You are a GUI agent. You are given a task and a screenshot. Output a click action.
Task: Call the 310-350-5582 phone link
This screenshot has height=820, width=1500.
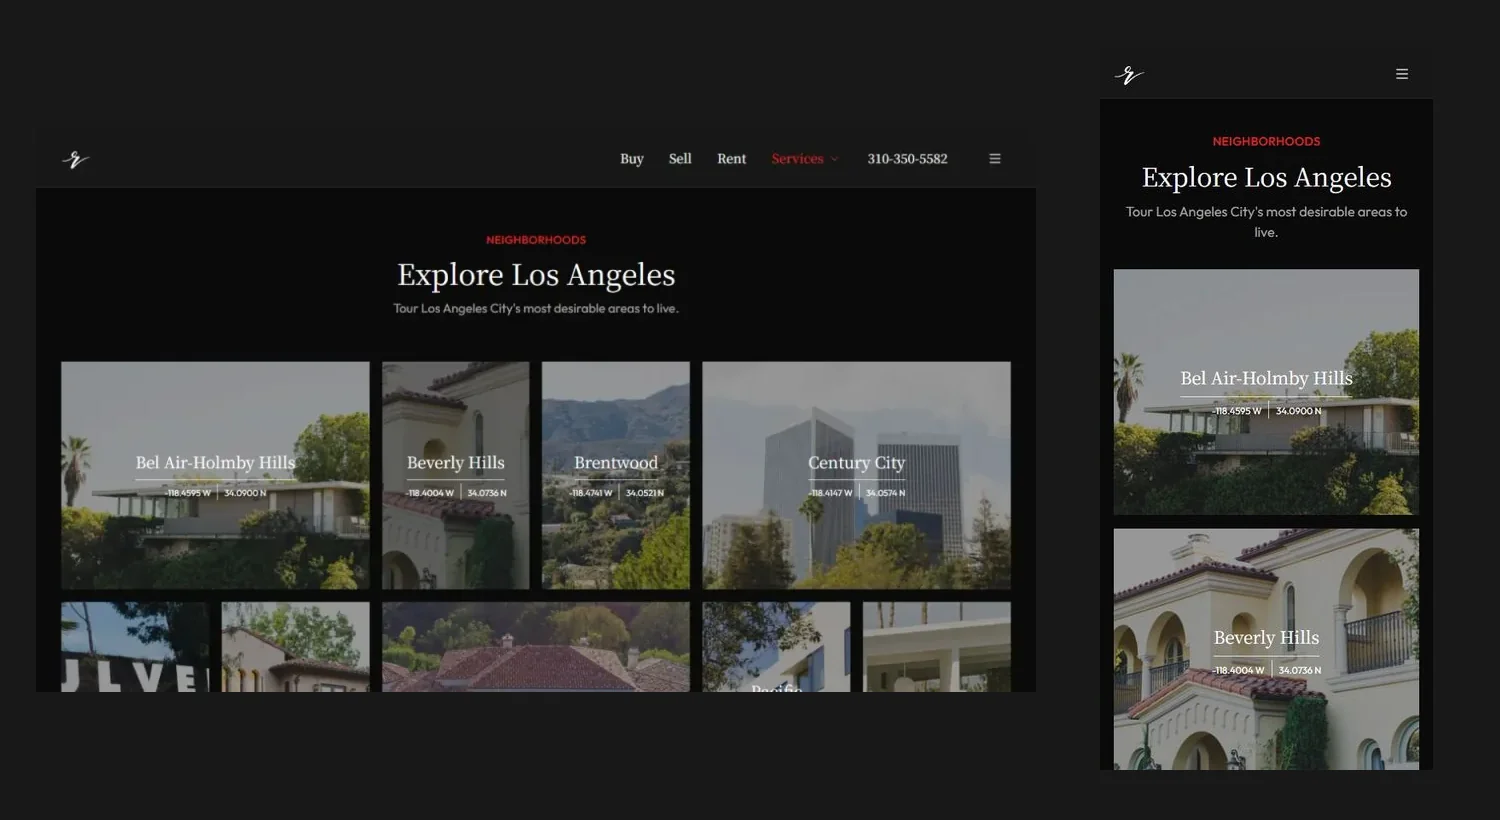[x=907, y=159]
